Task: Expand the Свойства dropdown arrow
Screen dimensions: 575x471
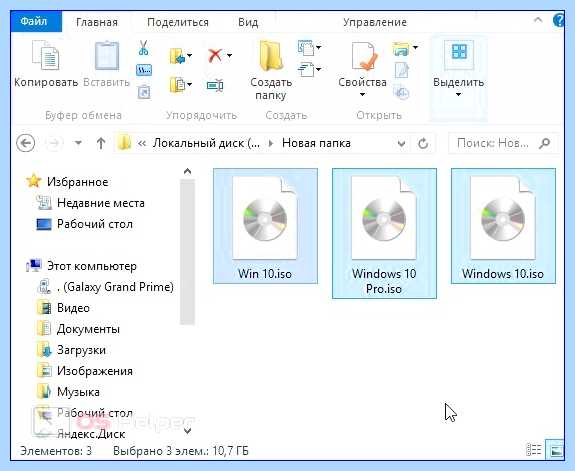Action: [362, 95]
